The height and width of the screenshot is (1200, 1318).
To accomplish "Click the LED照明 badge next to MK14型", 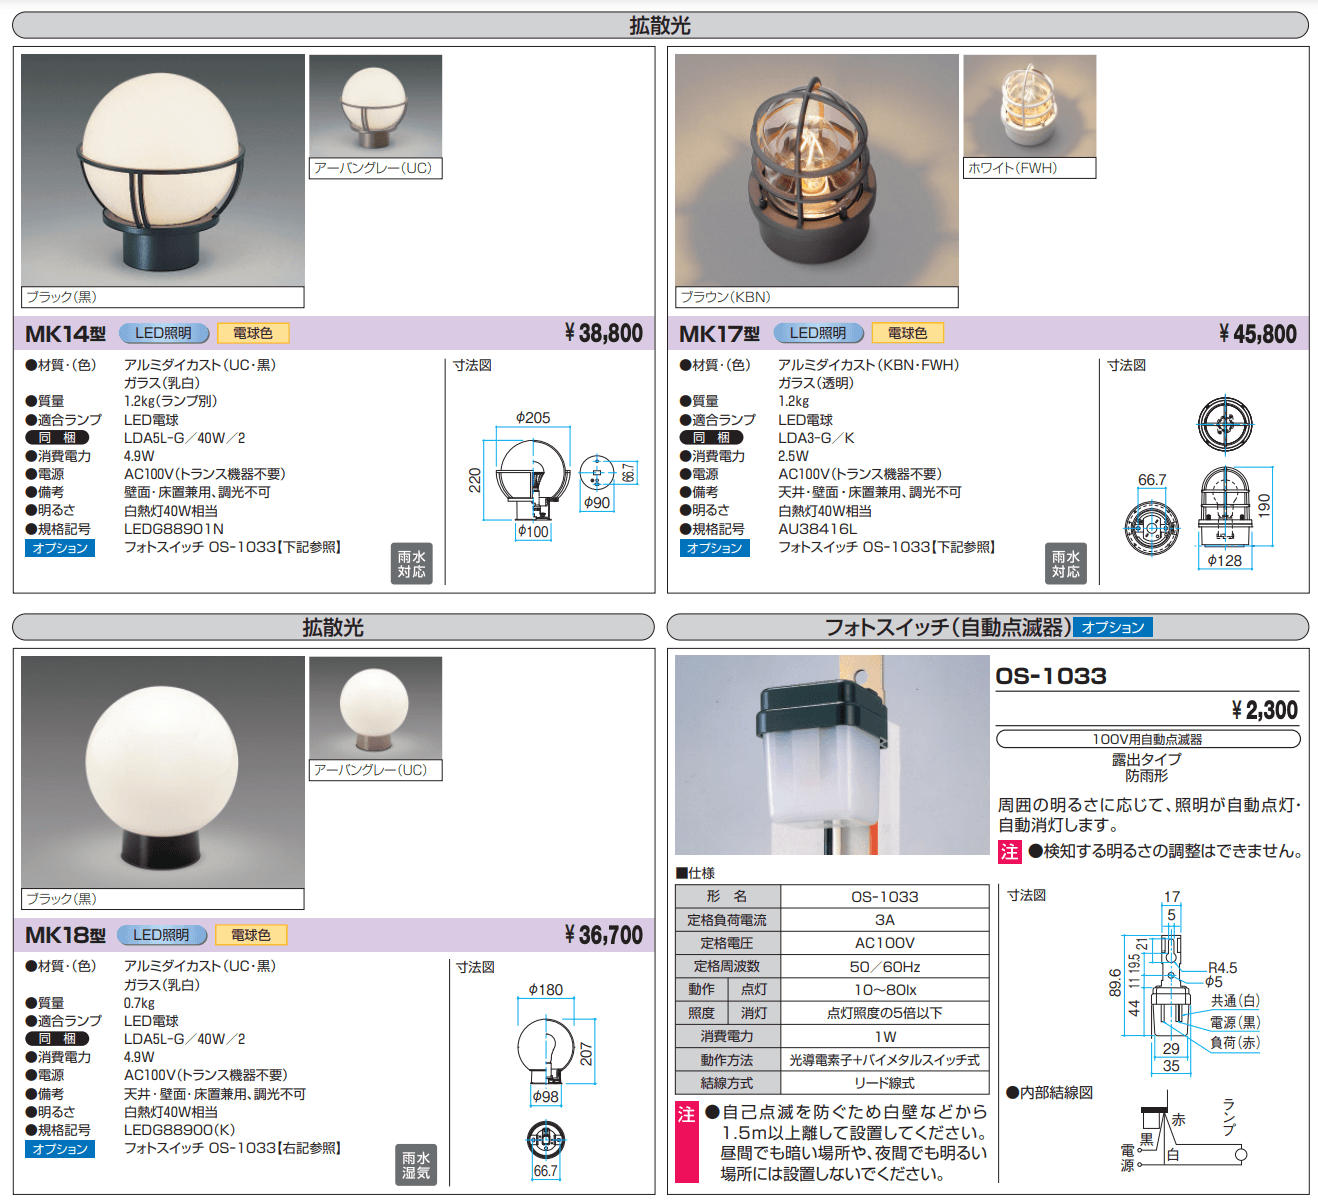I will 164,333.
